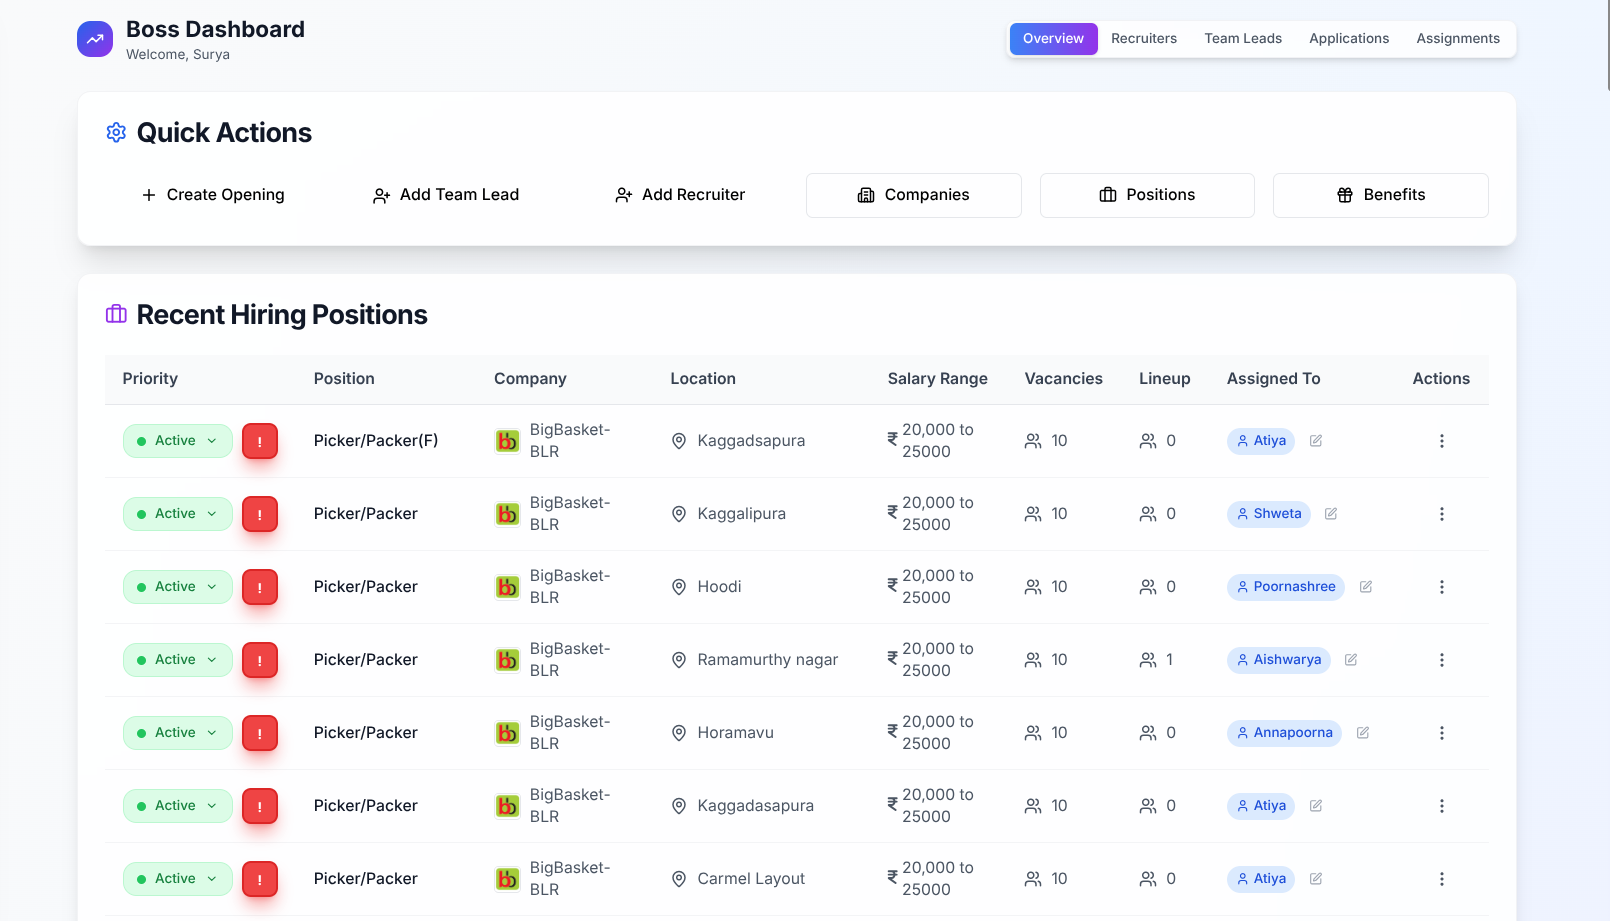Click the Boss Dashboard logo icon
Viewport: 1610px width, 921px height.
[95, 40]
